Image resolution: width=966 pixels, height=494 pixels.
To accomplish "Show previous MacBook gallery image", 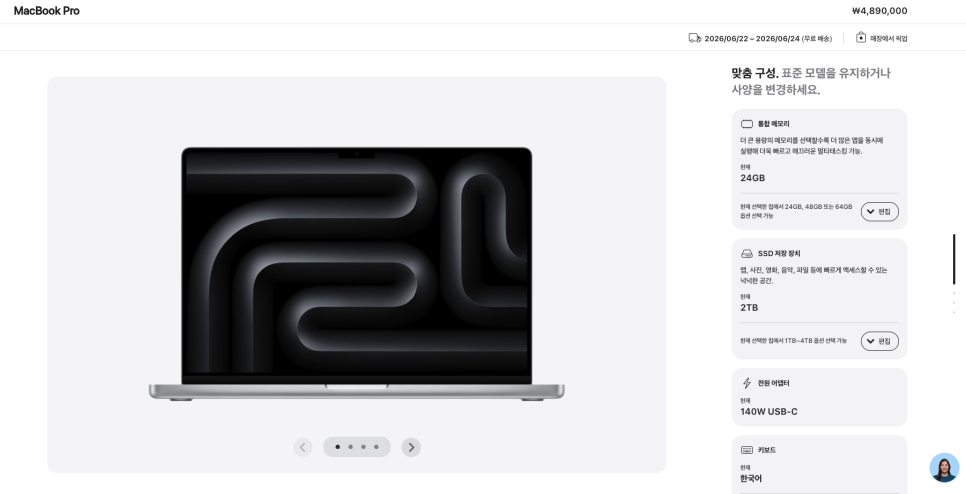I will (x=302, y=447).
